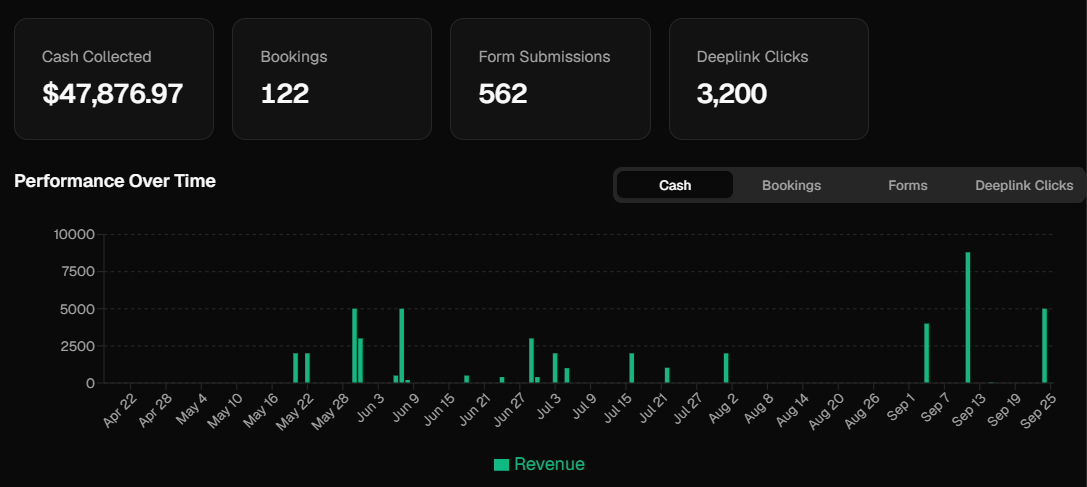Image resolution: width=1087 pixels, height=487 pixels.
Task: Open the Cash Collected card
Action: point(114,79)
